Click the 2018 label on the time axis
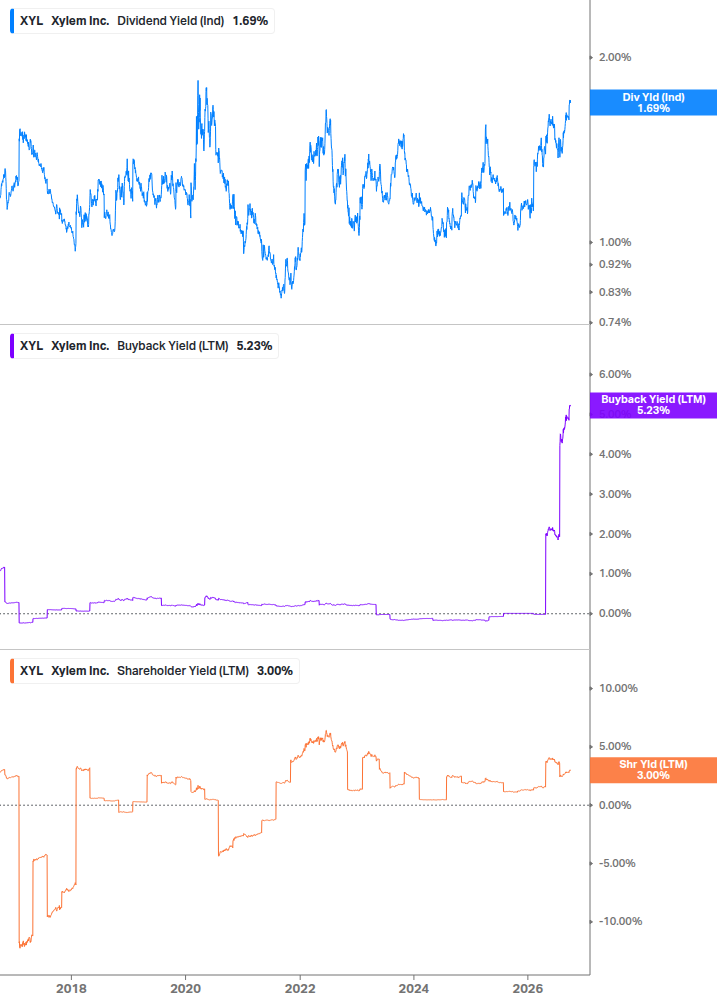The height and width of the screenshot is (1005, 717). (71, 988)
